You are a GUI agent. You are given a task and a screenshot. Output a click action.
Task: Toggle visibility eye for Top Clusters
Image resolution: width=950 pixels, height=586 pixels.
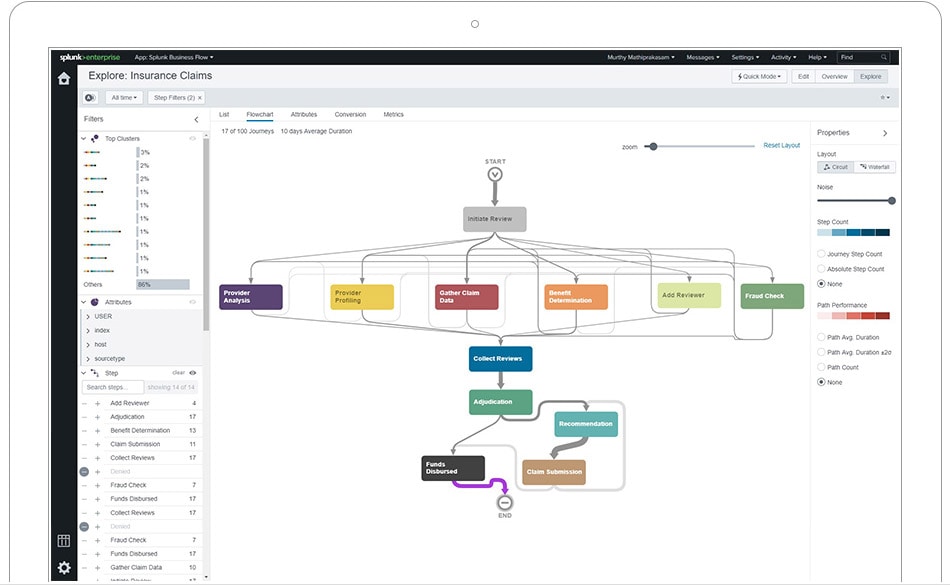pos(193,139)
